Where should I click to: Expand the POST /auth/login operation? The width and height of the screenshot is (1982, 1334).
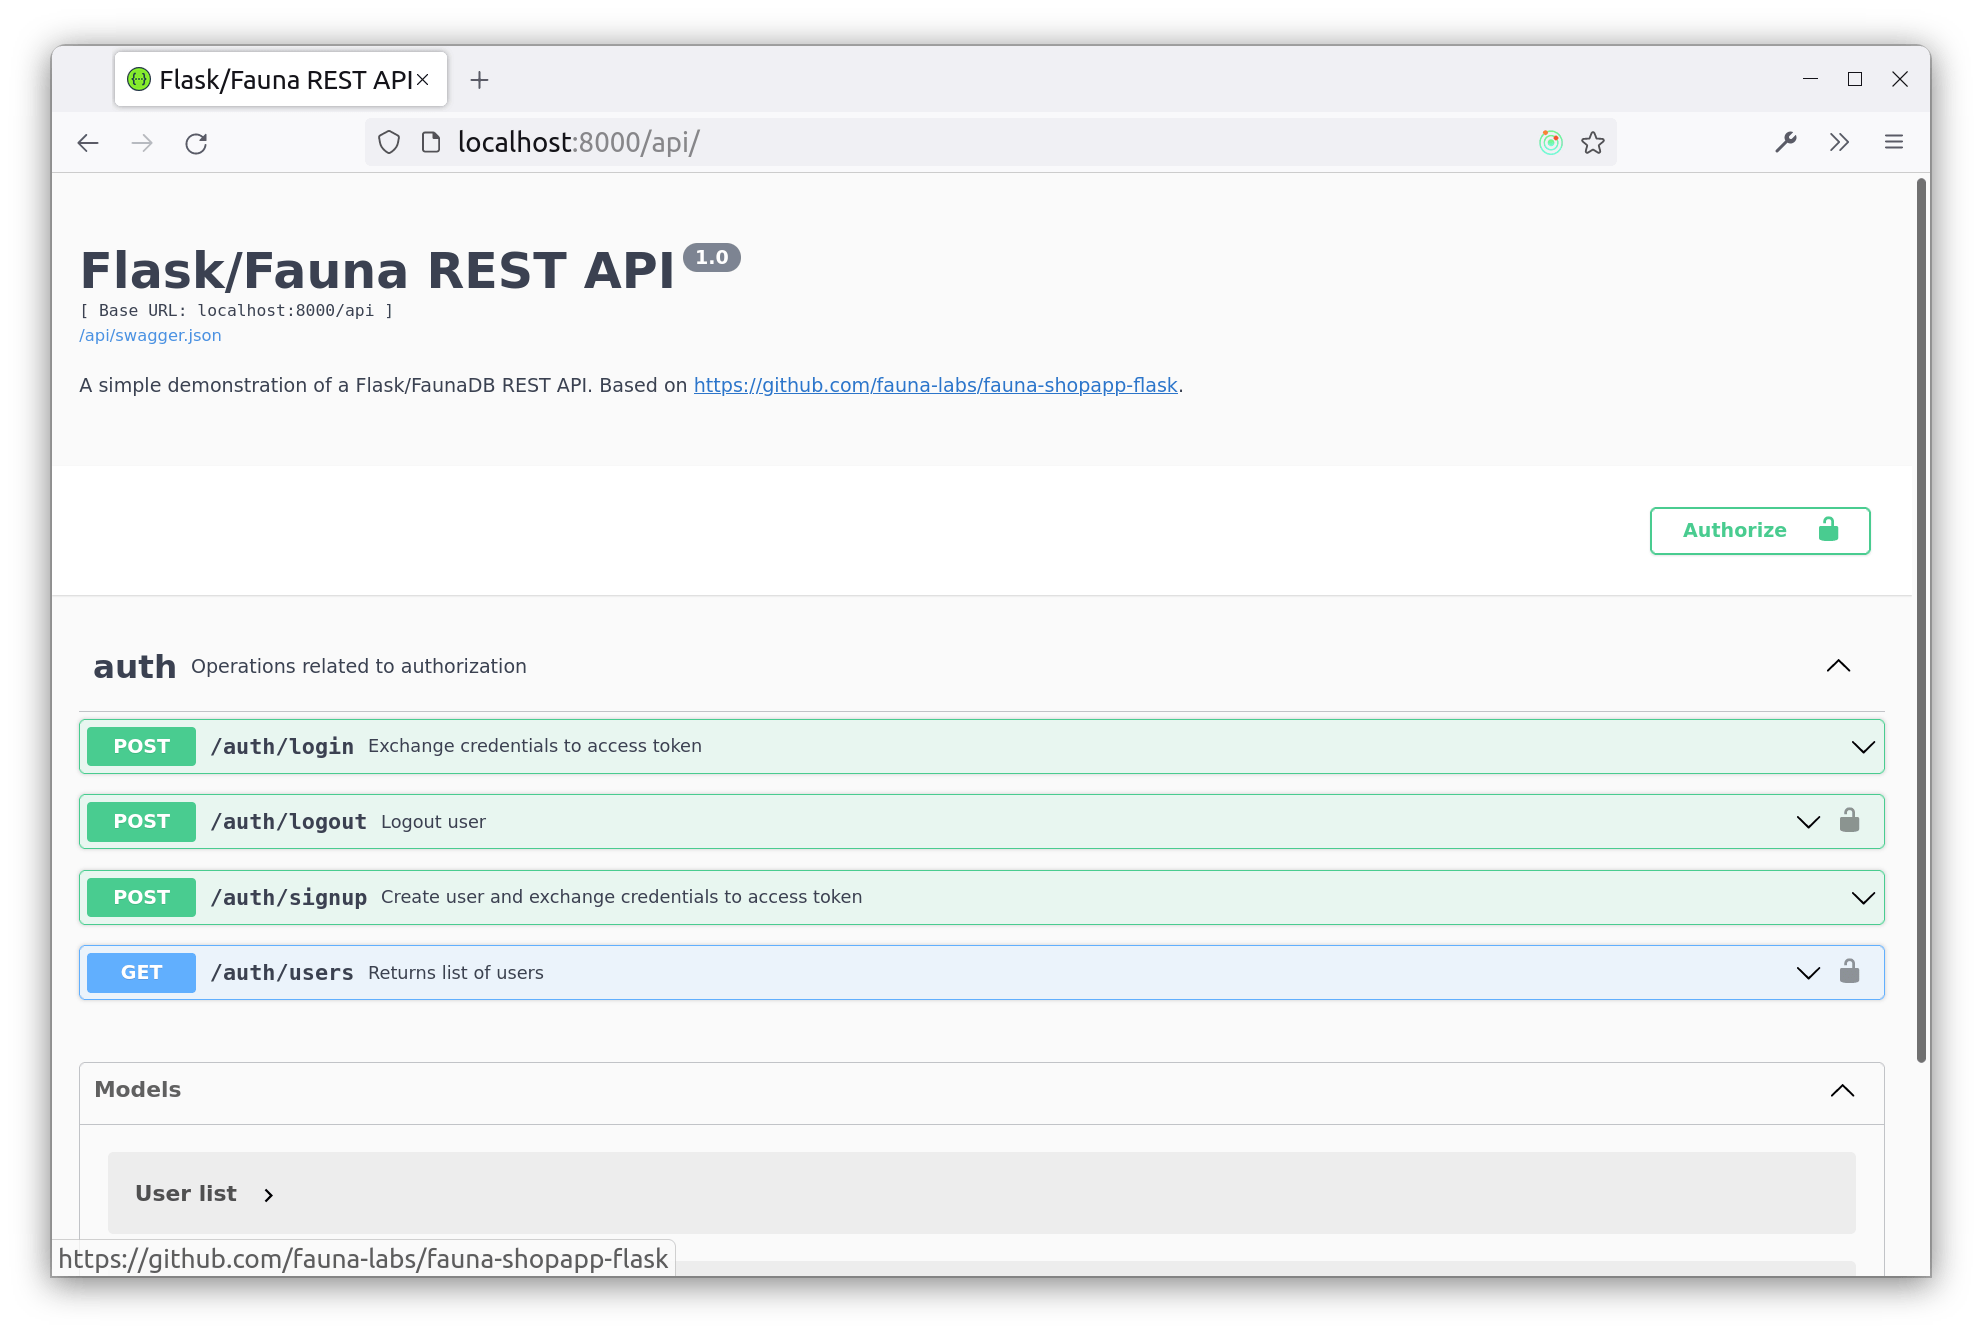[1861, 746]
